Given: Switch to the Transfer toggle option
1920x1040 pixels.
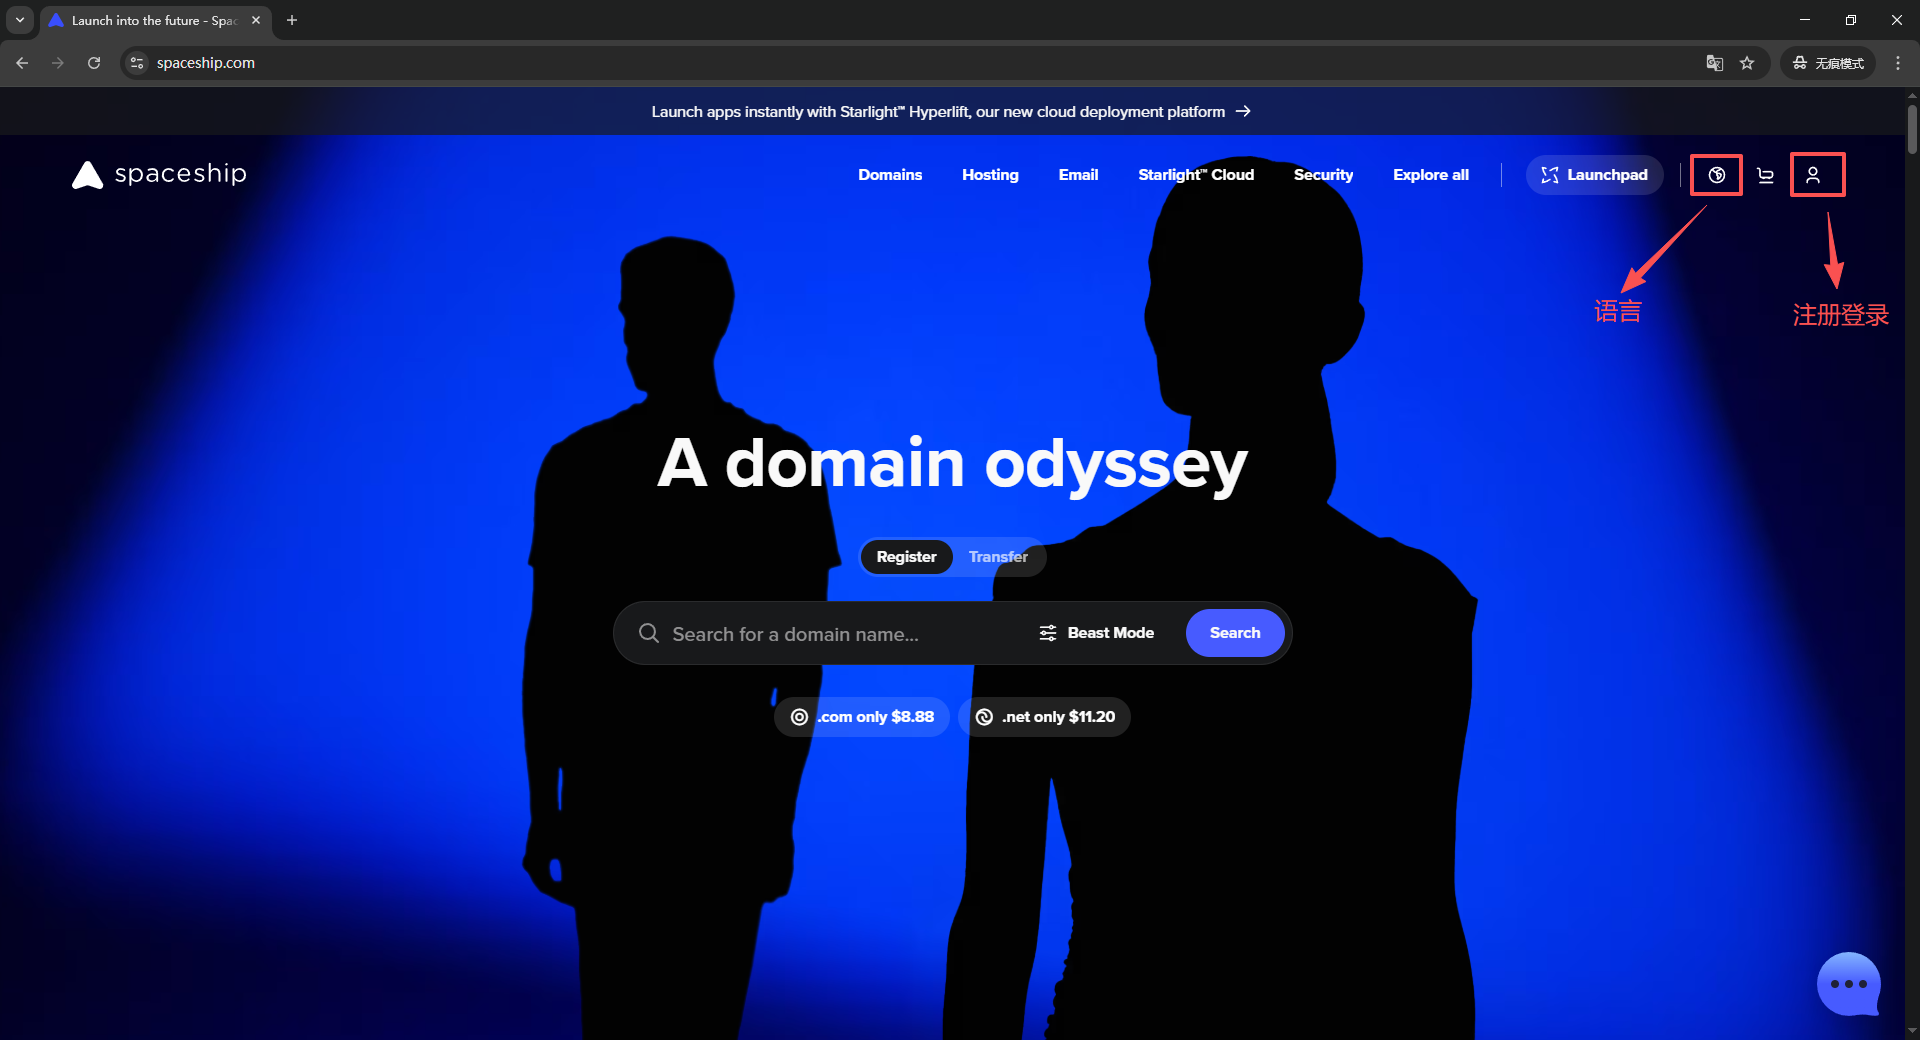Looking at the screenshot, I should point(997,557).
